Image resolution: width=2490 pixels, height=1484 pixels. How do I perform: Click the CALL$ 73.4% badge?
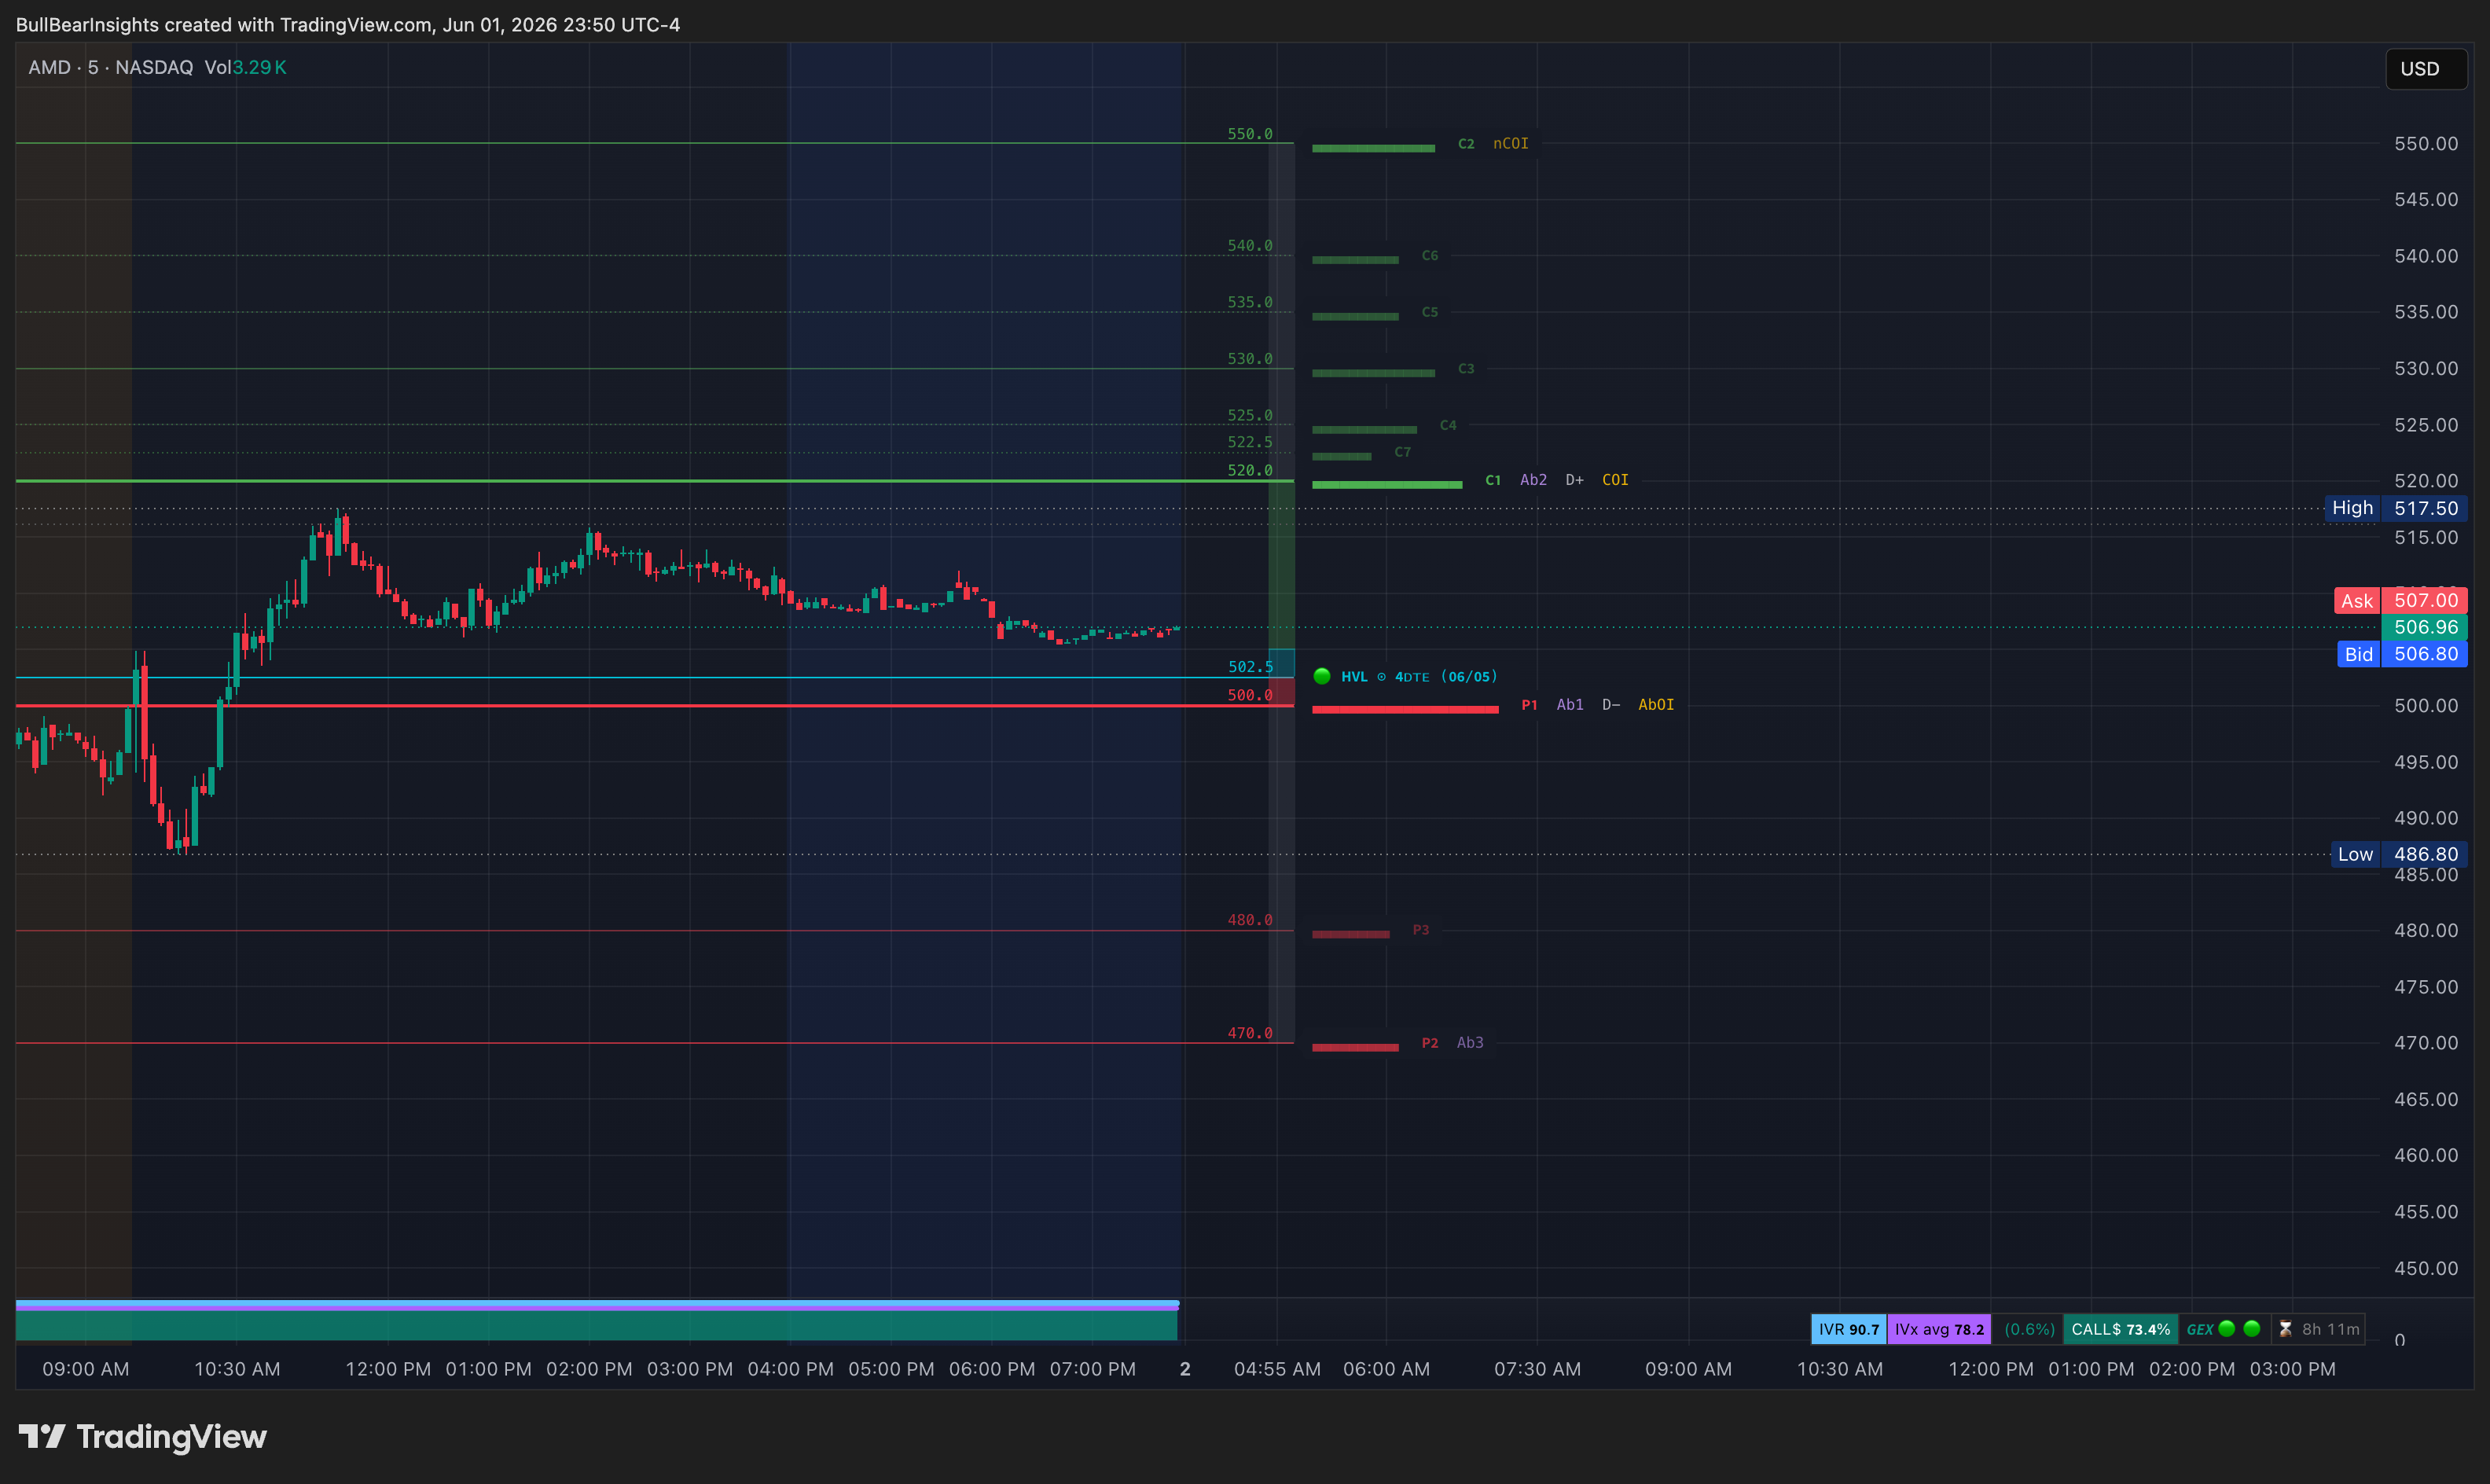click(2120, 1329)
